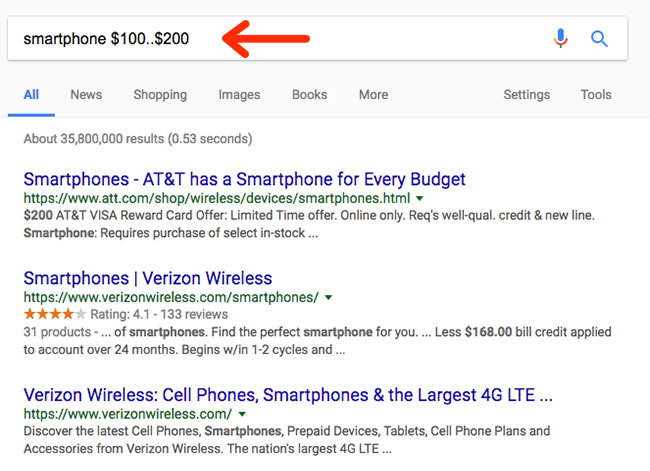Image resolution: width=650 pixels, height=471 pixels.
Task: Select the All results tab
Action: pos(32,95)
